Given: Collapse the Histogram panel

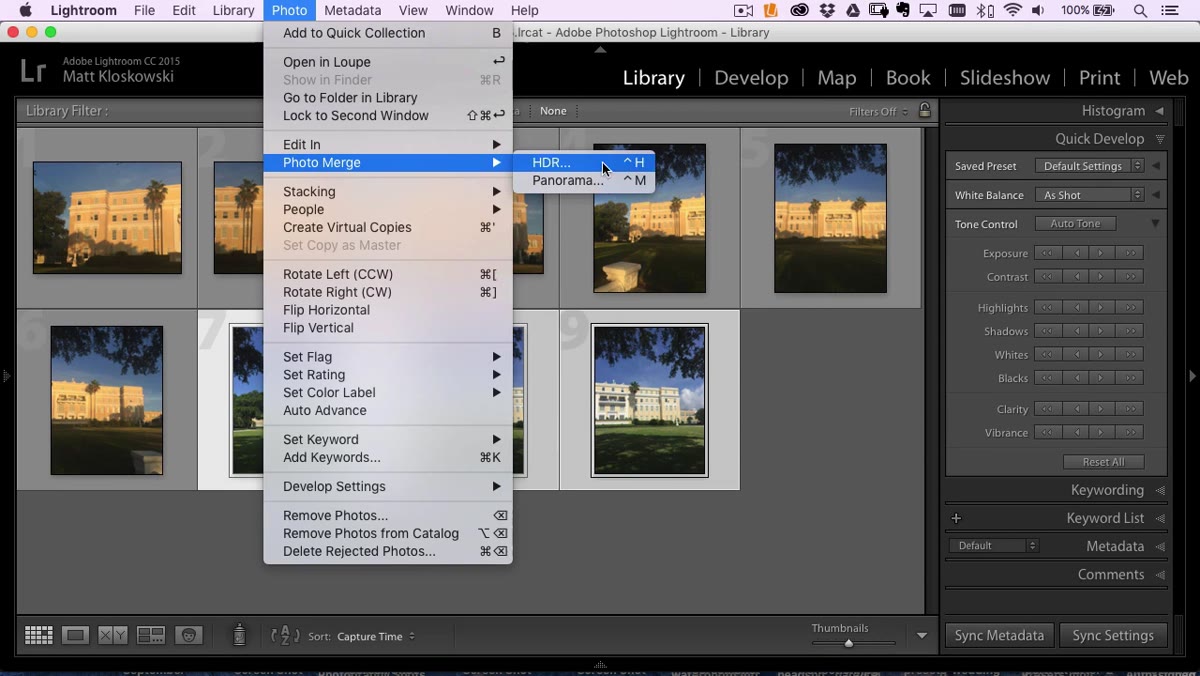Looking at the screenshot, I should pos(1159,111).
